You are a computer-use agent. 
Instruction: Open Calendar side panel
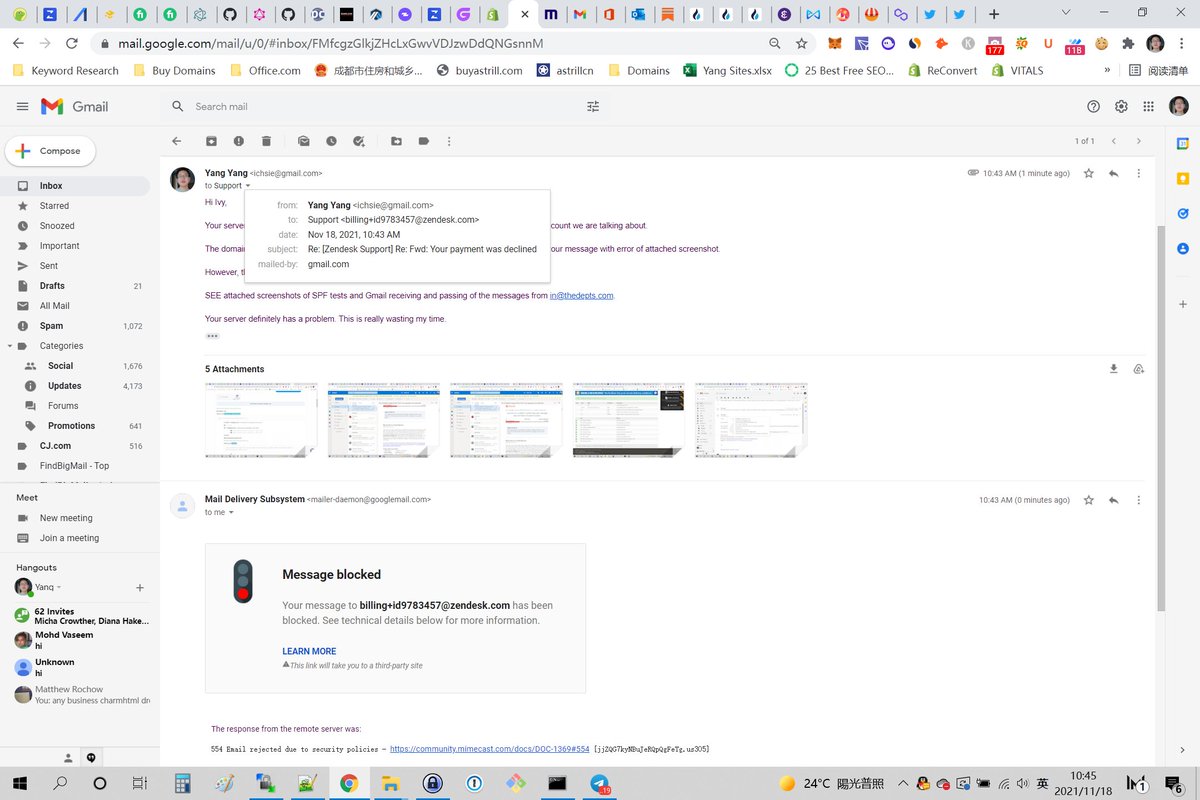(x=1183, y=144)
